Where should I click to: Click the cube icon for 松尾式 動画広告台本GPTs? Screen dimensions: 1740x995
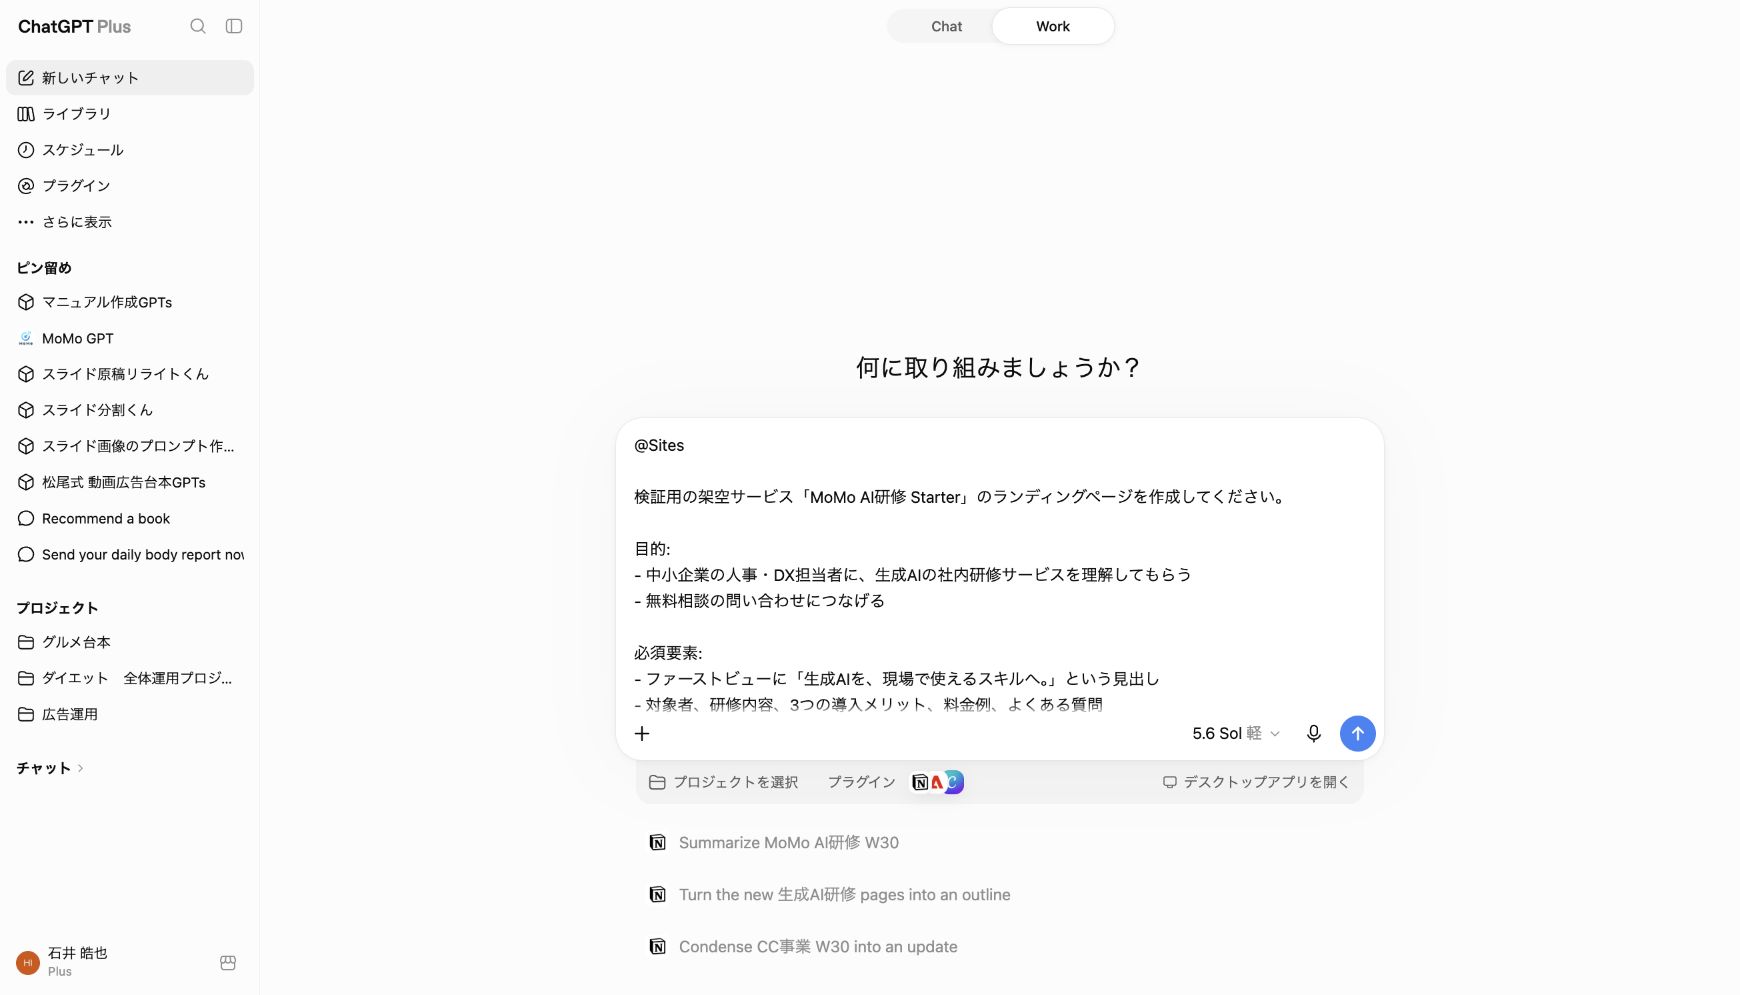click(26, 482)
